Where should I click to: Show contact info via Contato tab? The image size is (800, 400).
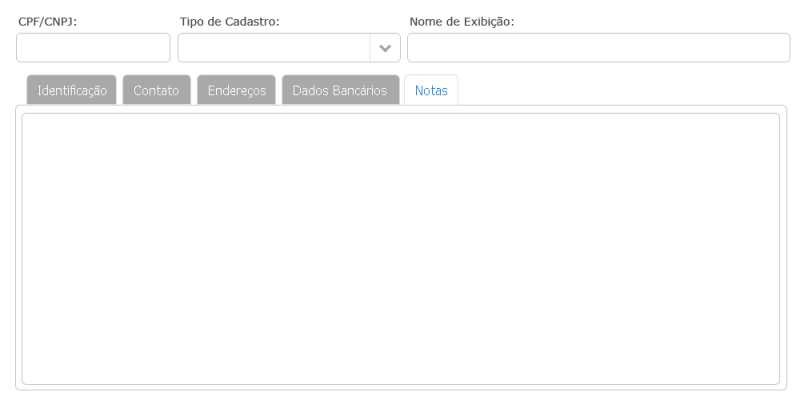(x=156, y=90)
